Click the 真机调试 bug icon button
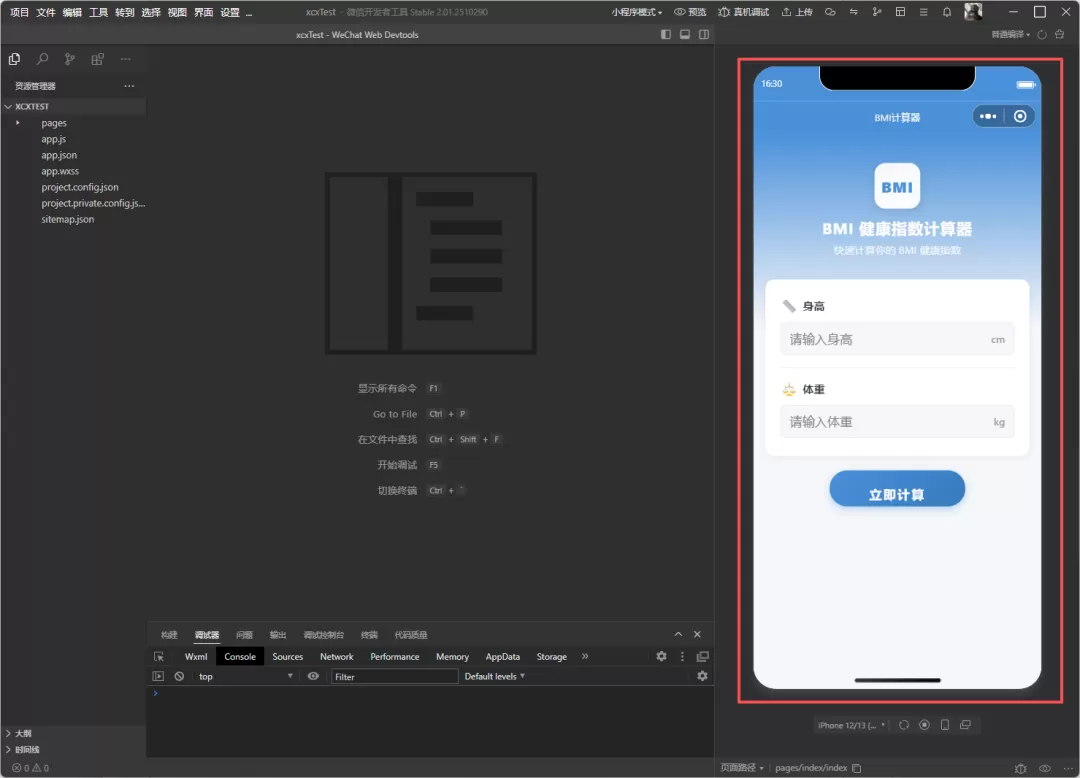This screenshot has height=778, width=1080. click(x=743, y=12)
